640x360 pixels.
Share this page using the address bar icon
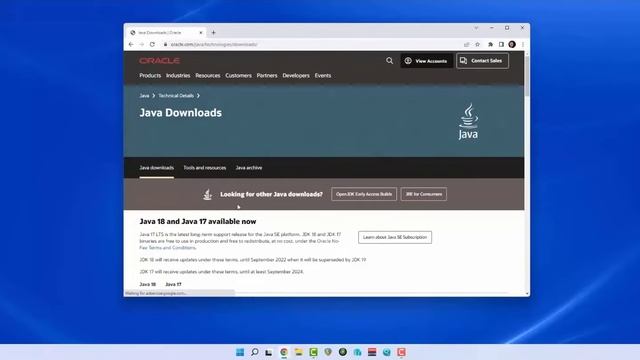[467, 44]
